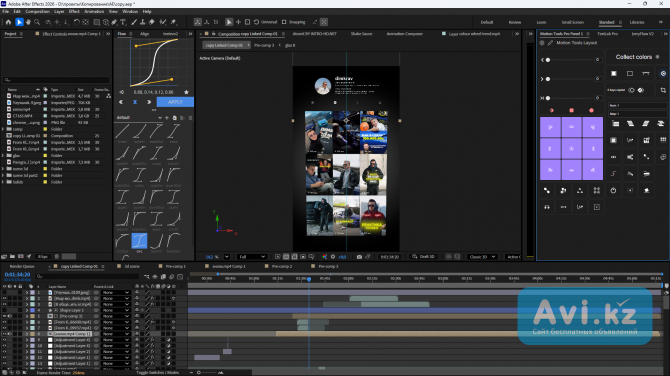Select the Home tool in the toolbar

(x=8, y=22)
